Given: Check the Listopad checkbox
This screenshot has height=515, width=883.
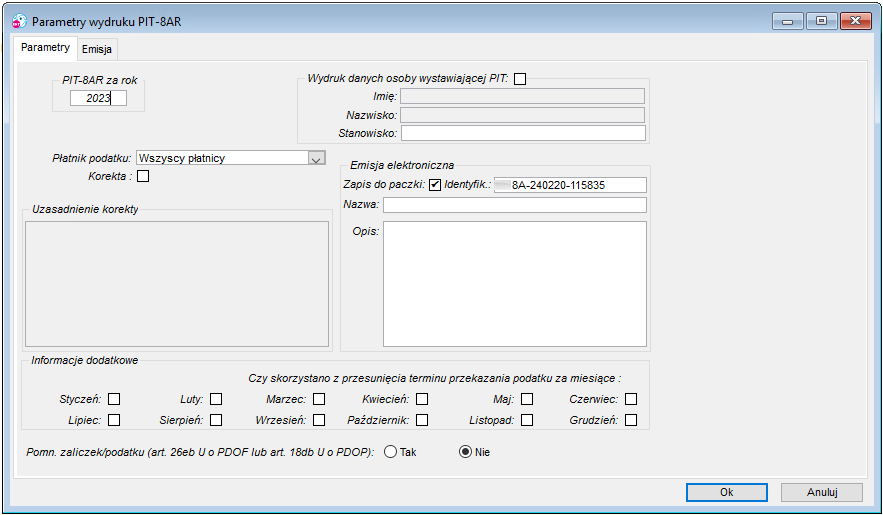Looking at the screenshot, I should coord(527,420).
